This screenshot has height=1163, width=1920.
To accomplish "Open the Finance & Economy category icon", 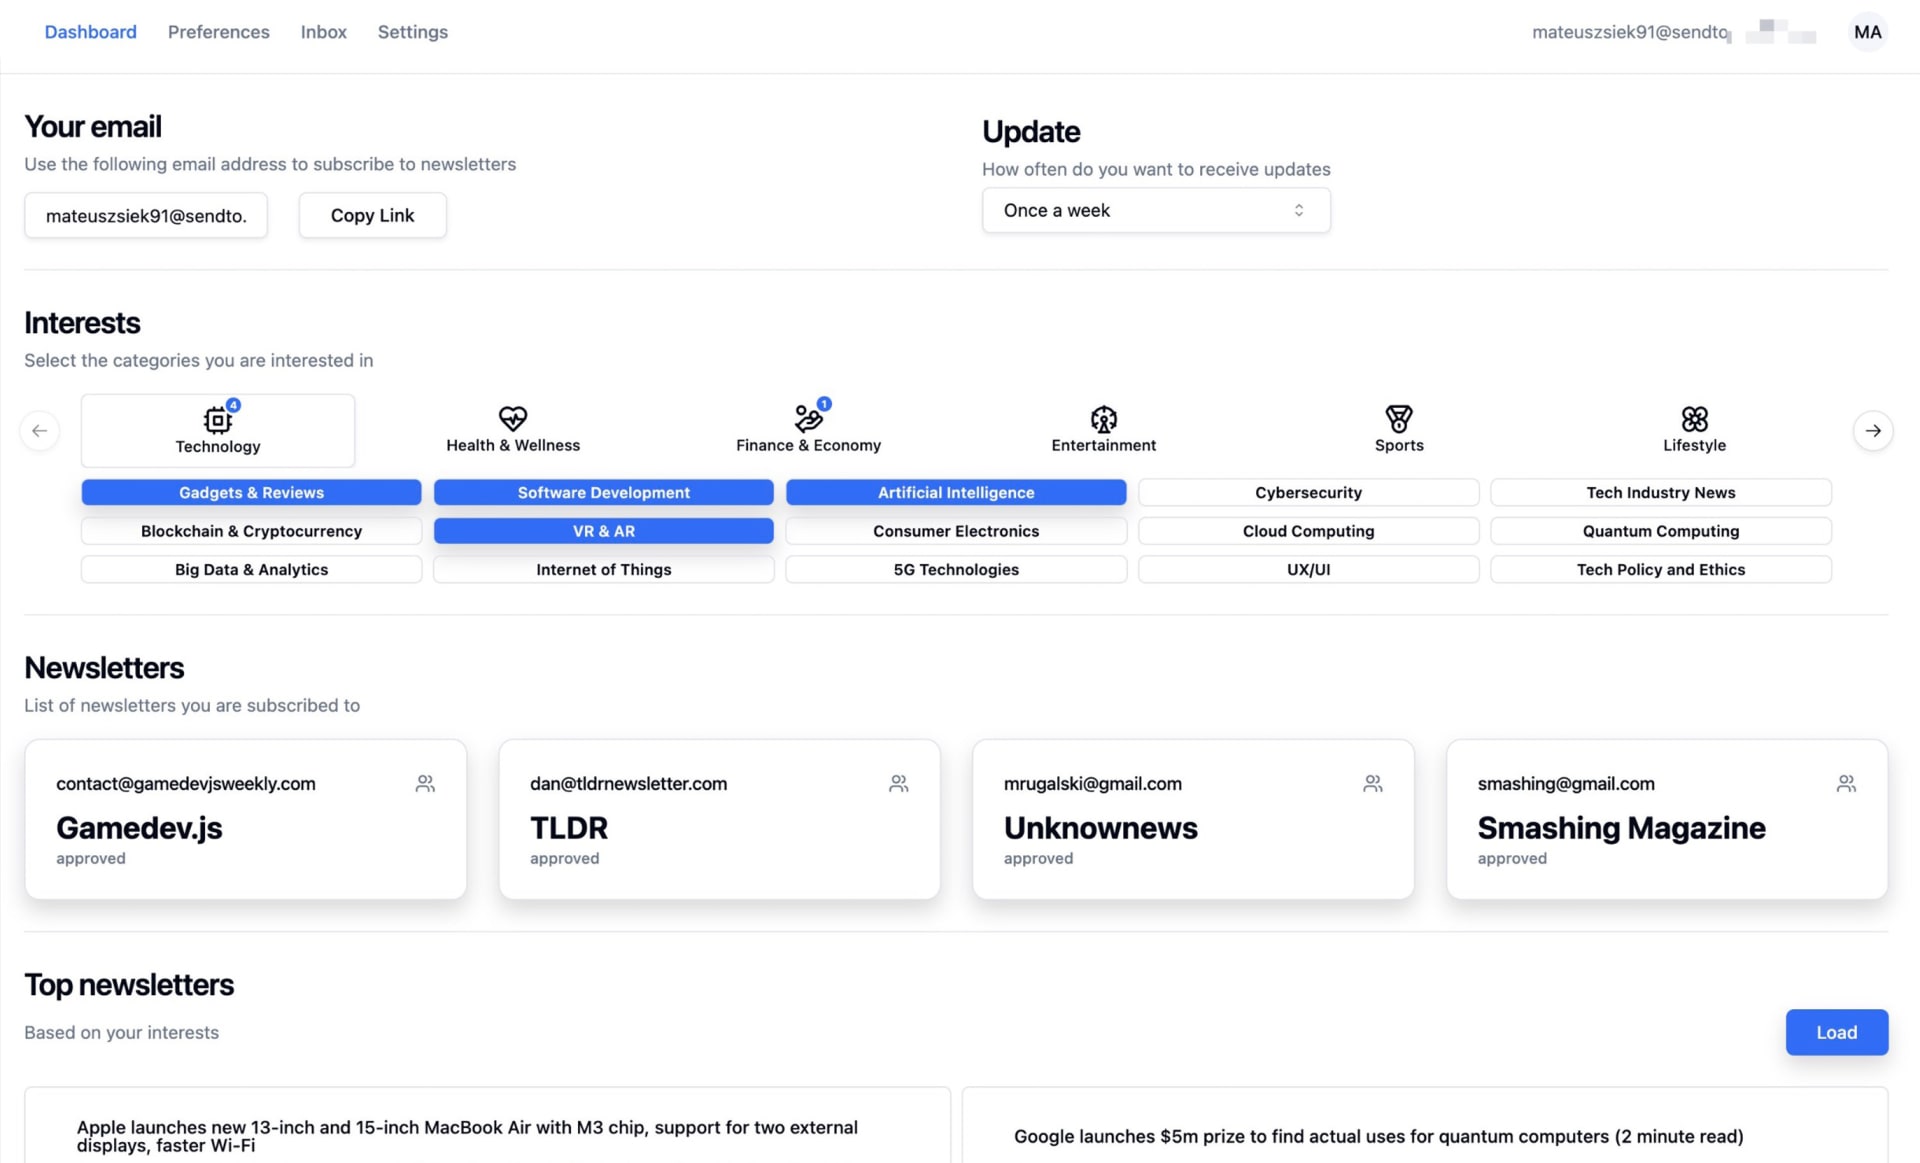I will click(808, 418).
